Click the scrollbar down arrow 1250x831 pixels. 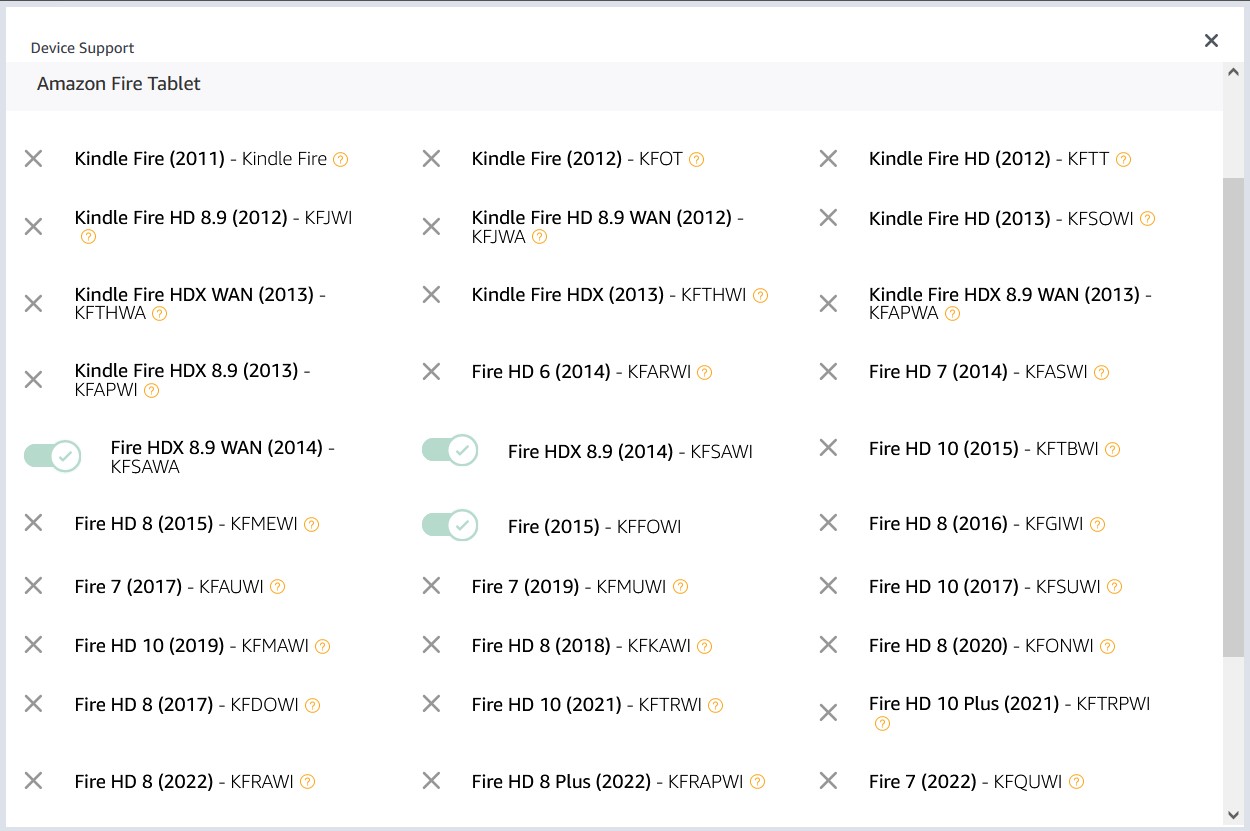point(1233,815)
